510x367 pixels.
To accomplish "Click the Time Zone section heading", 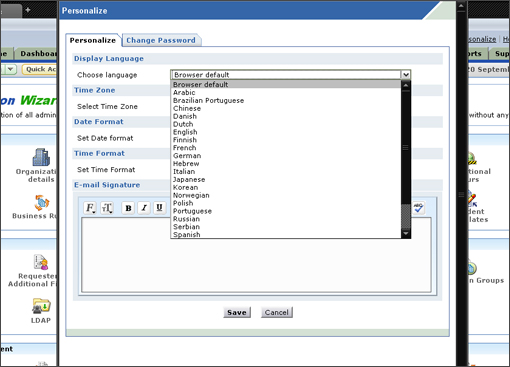I will click(x=95, y=90).
